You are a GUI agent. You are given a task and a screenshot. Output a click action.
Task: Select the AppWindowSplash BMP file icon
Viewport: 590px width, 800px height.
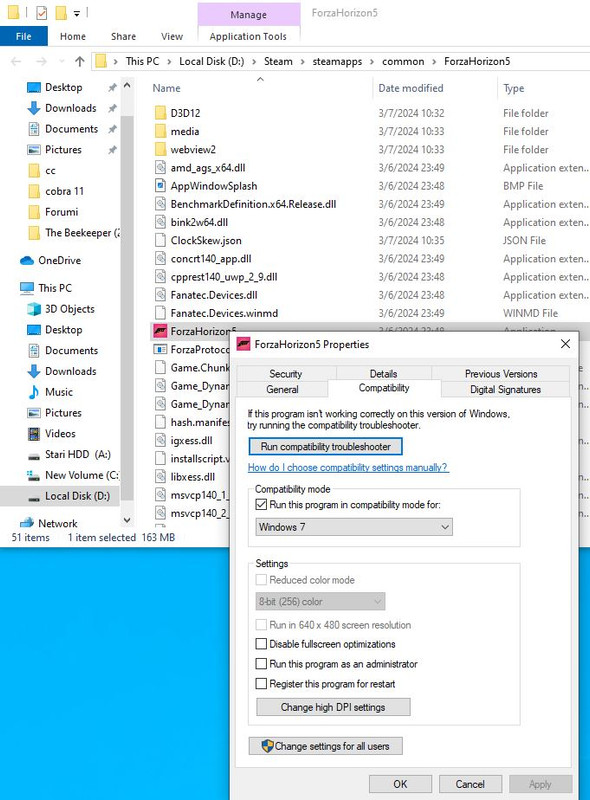[x=160, y=186]
